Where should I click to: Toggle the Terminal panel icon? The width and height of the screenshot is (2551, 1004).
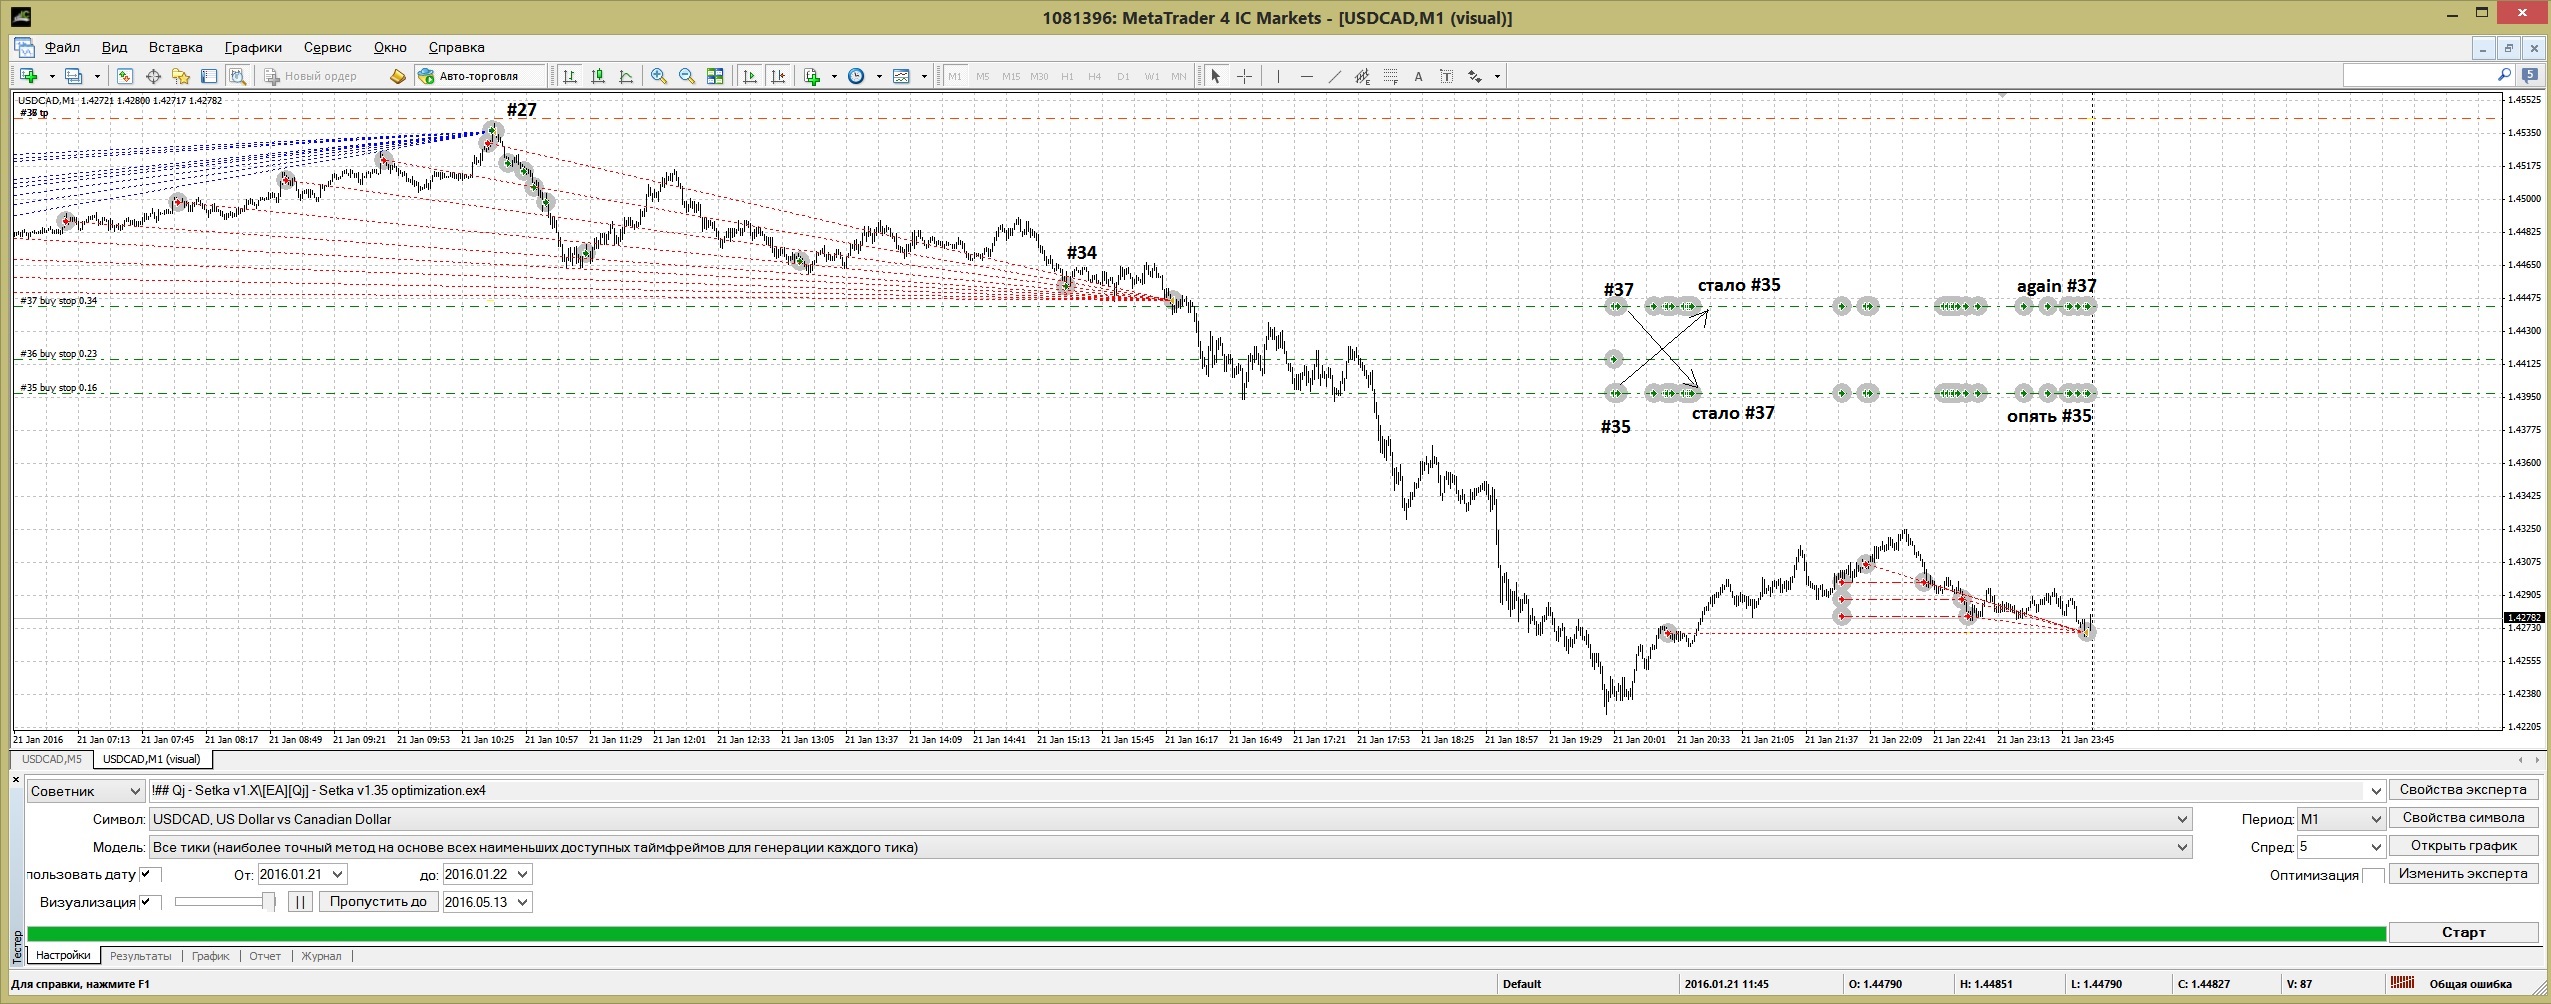(x=209, y=76)
